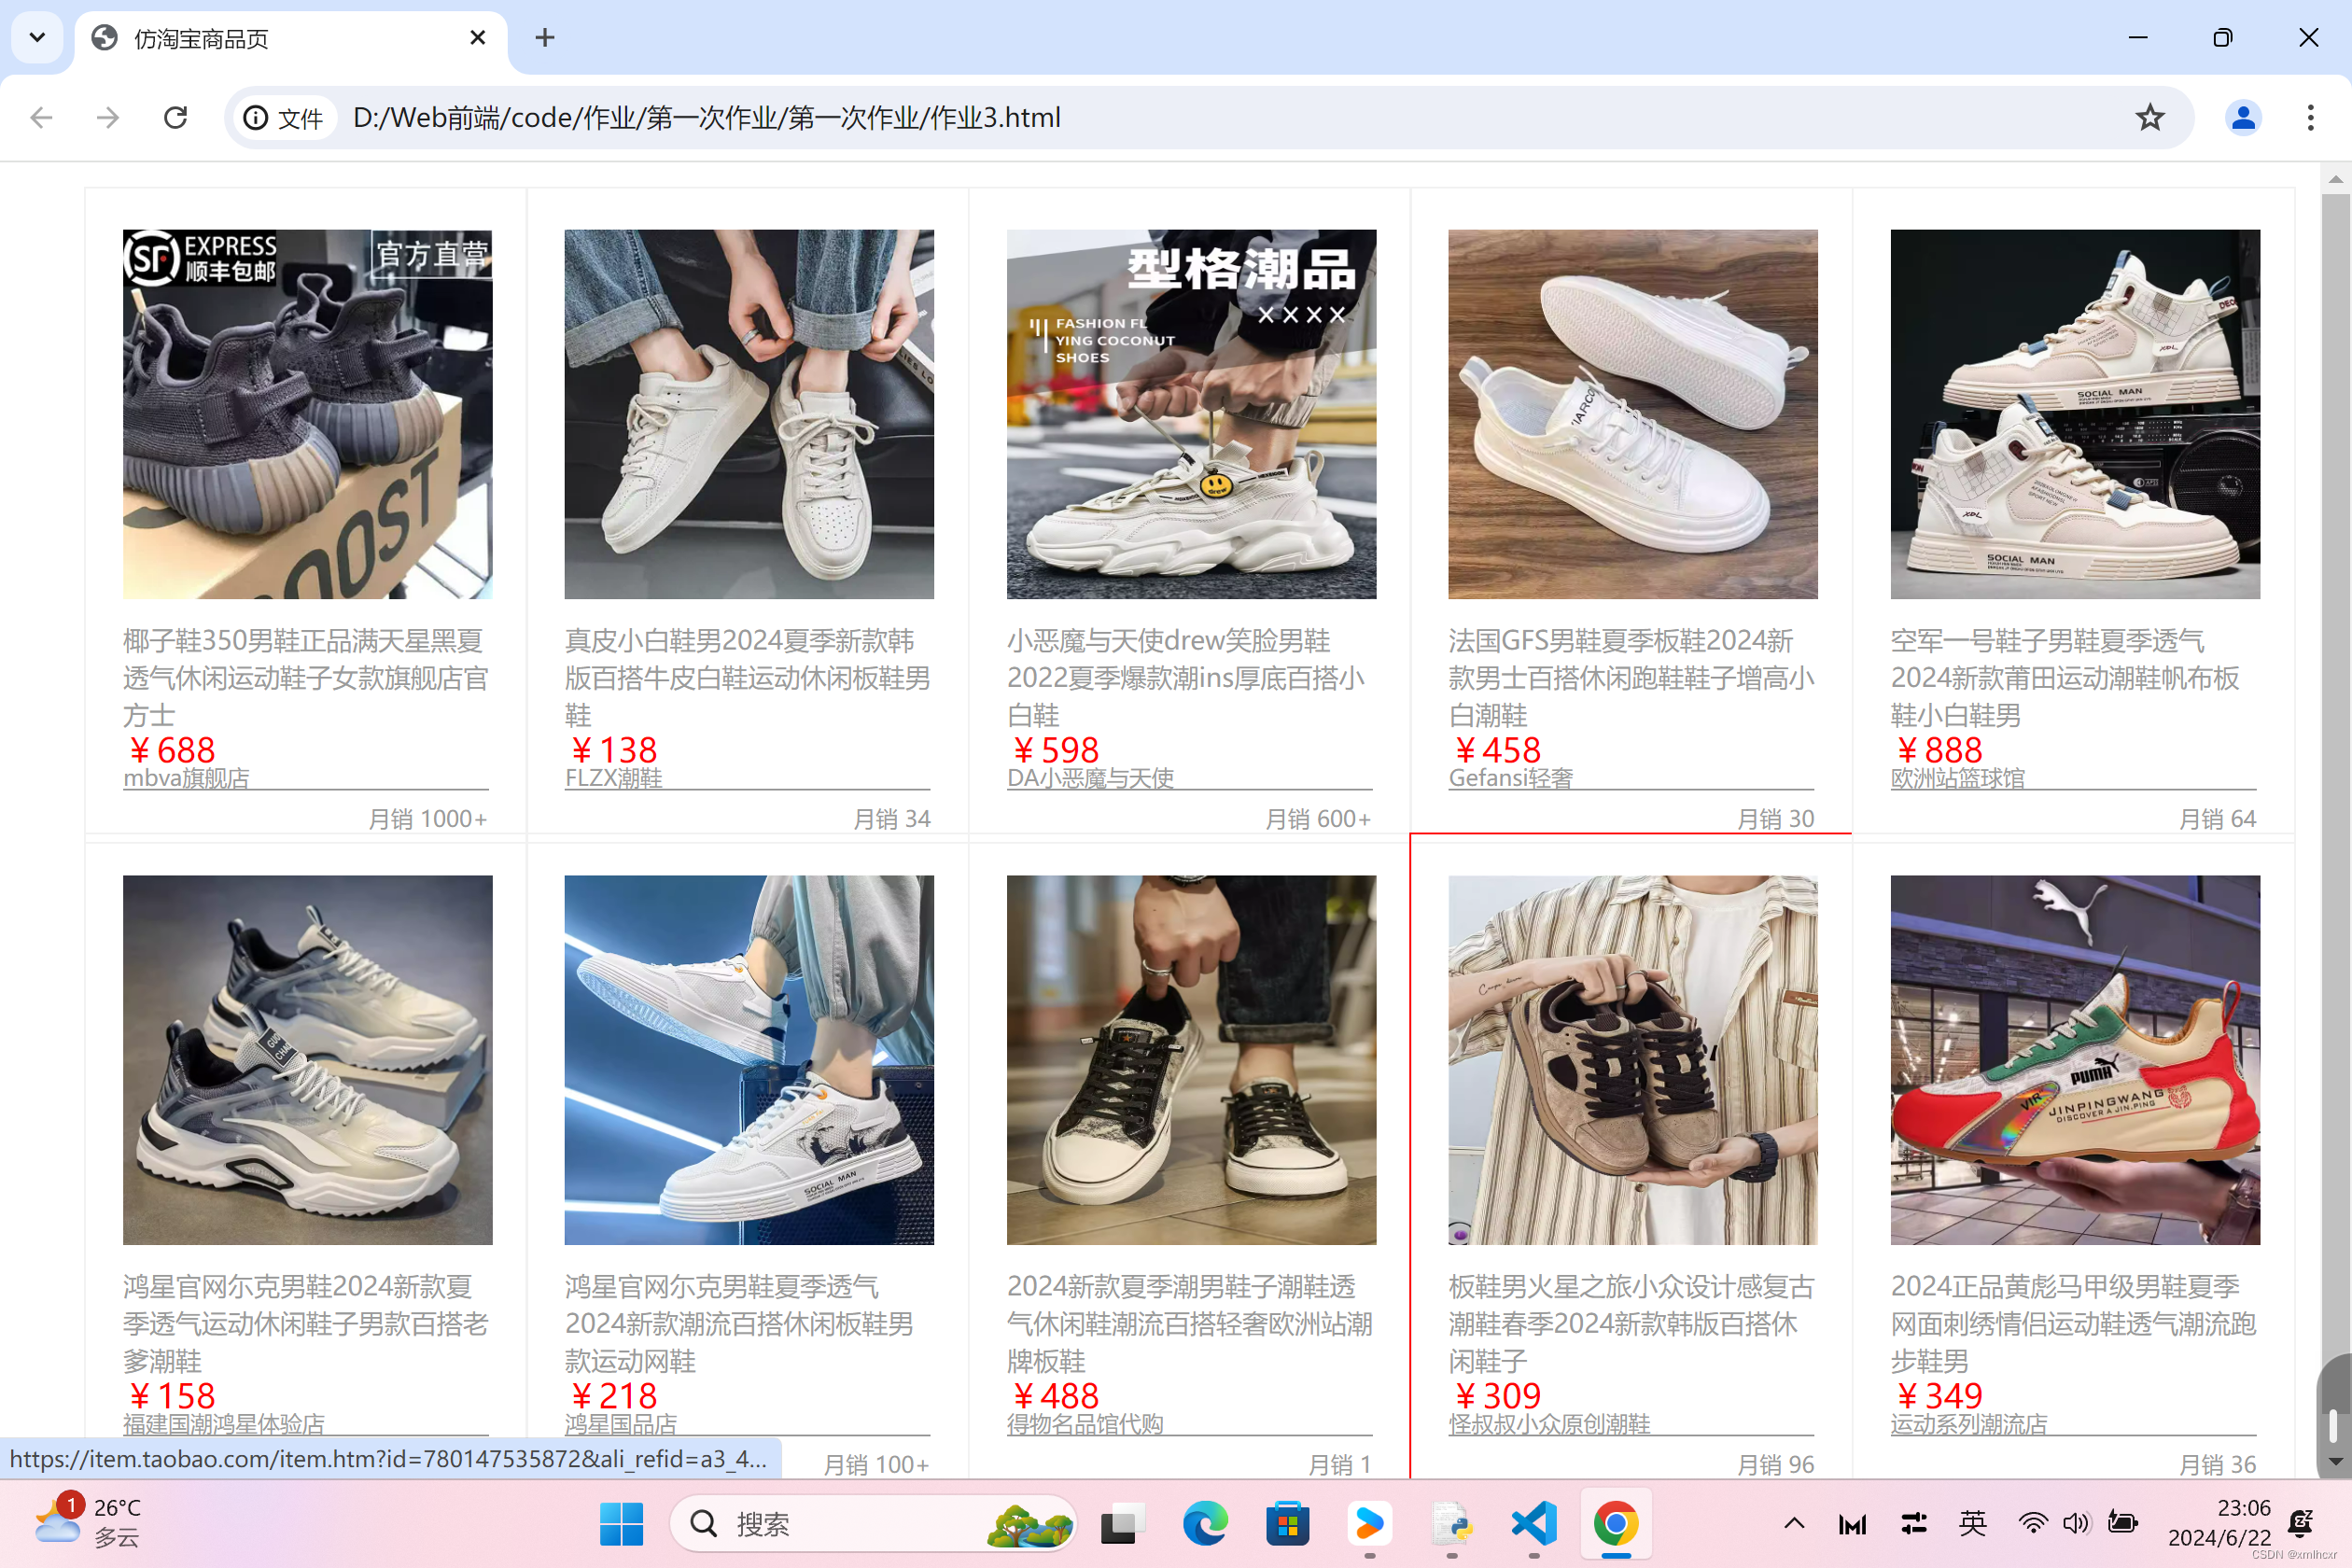
Task: Open Chrome three-dot menu
Action: (x=2310, y=118)
